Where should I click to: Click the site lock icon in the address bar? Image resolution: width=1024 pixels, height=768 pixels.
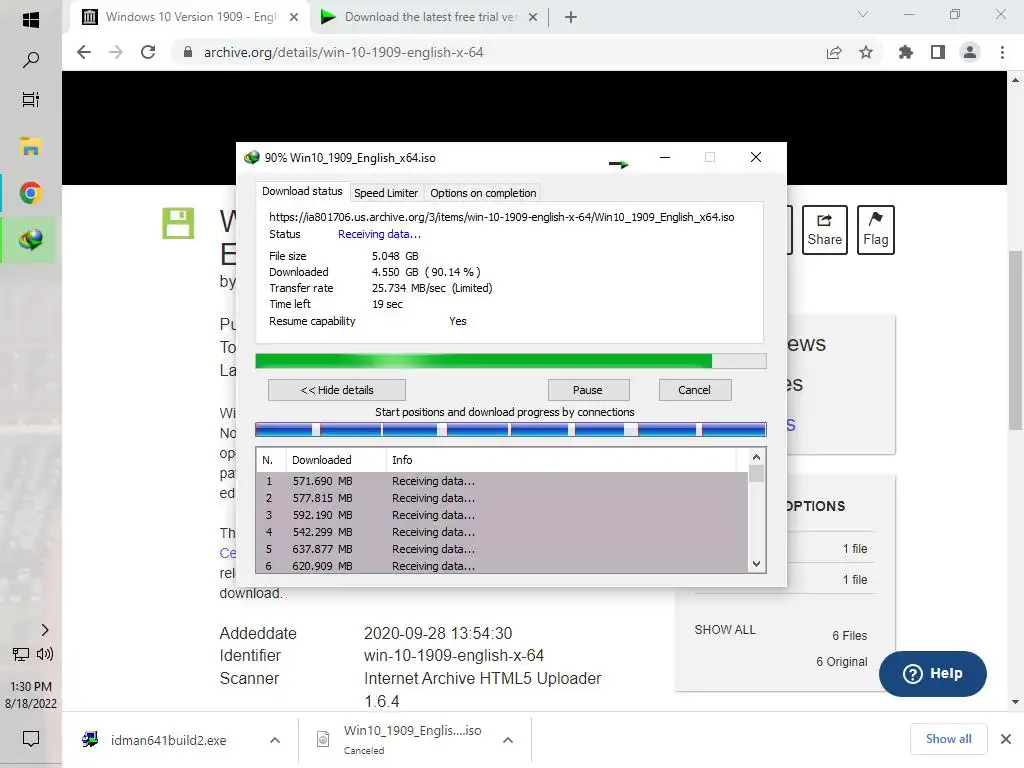tap(188, 52)
